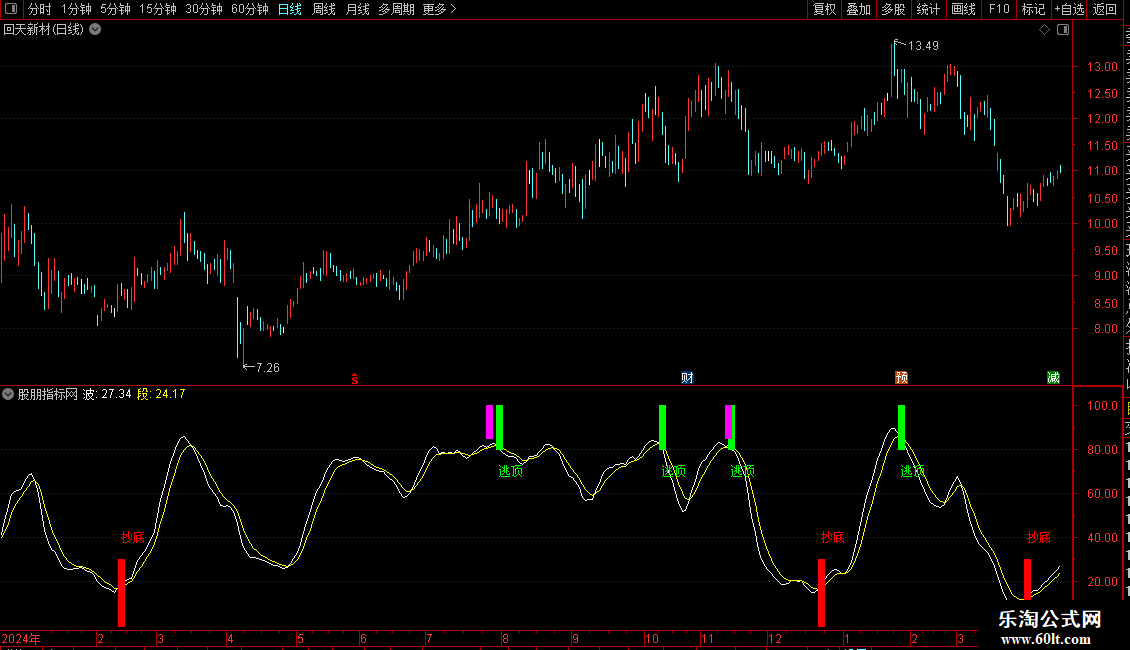Screen dimensions: 1130x650
Task: Add stock via +自选 button
Action: (1069, 9)
